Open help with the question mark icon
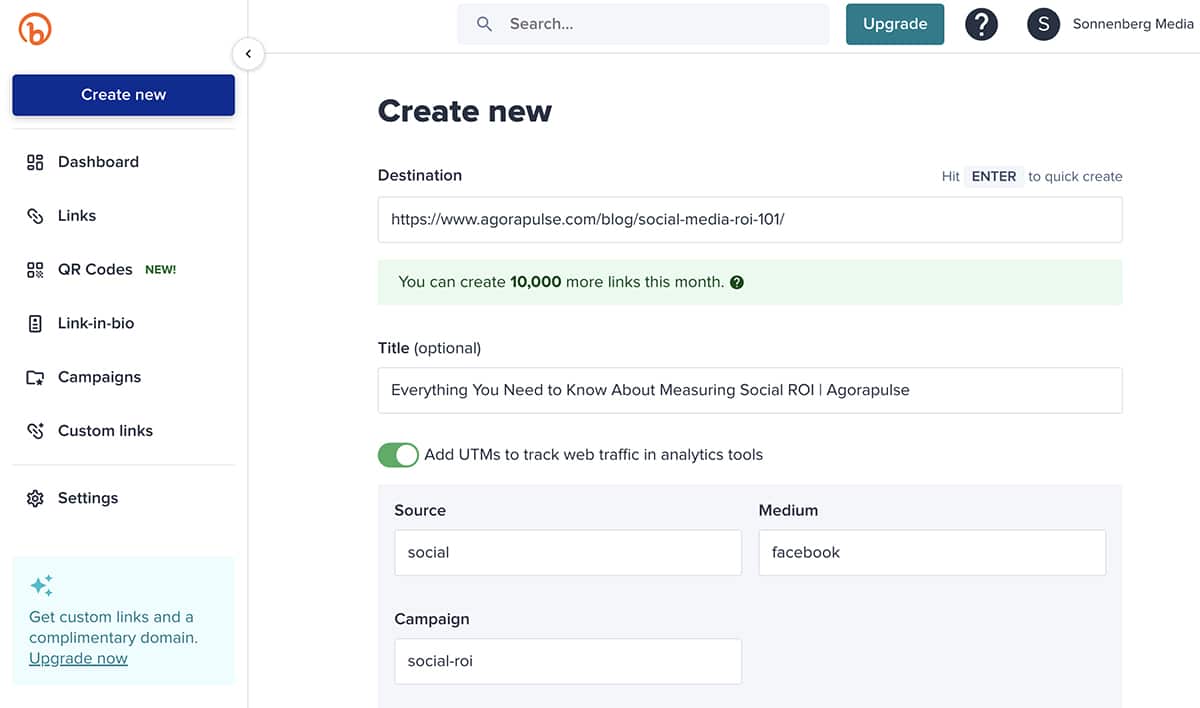 982,24
